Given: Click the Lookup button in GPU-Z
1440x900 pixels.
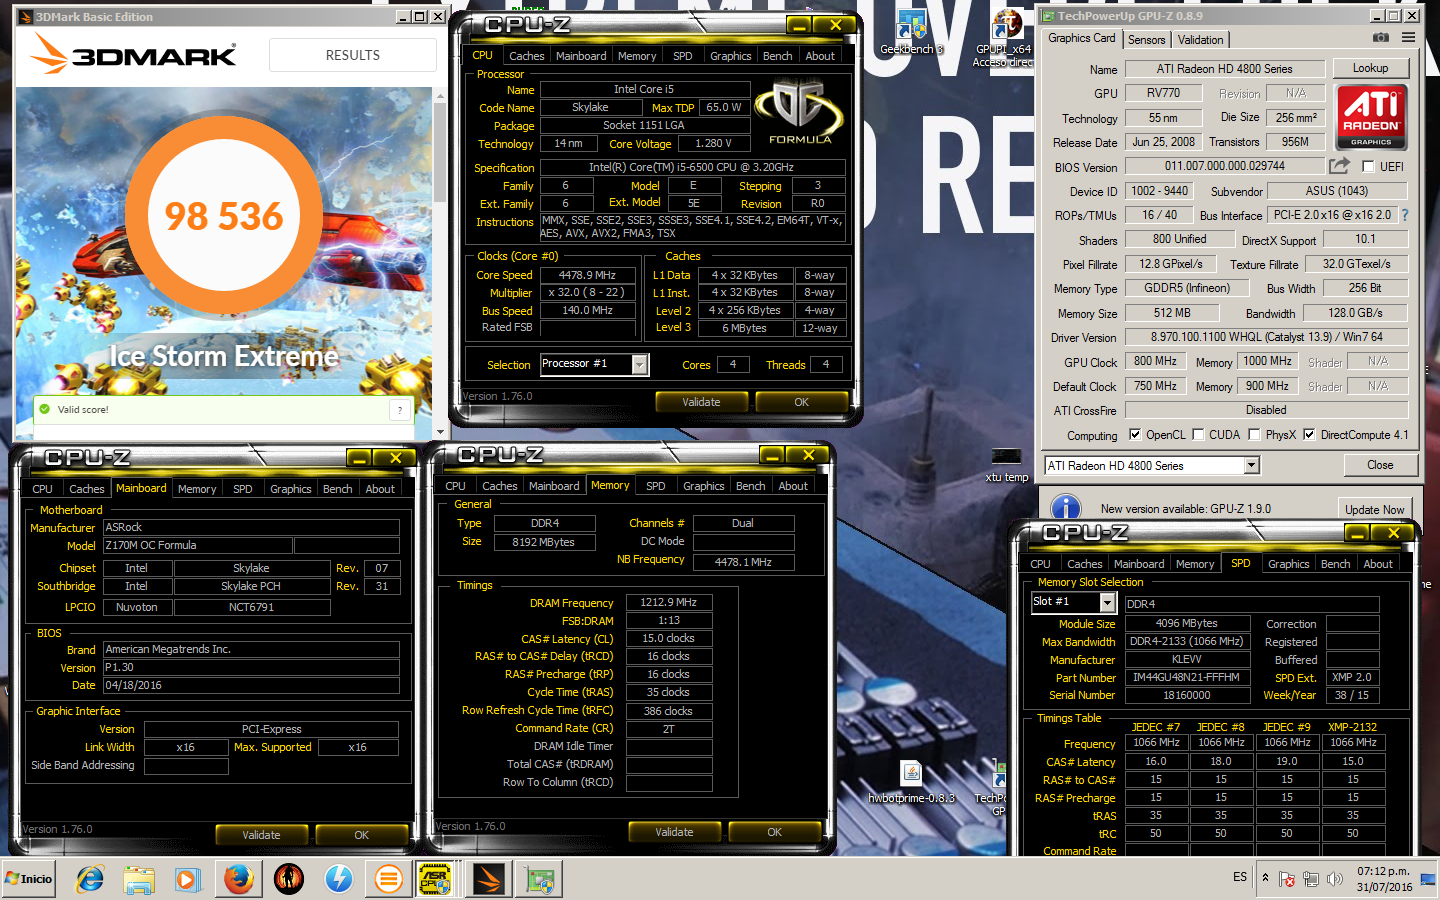Looking at the screenshot, I should point(1370,68).
